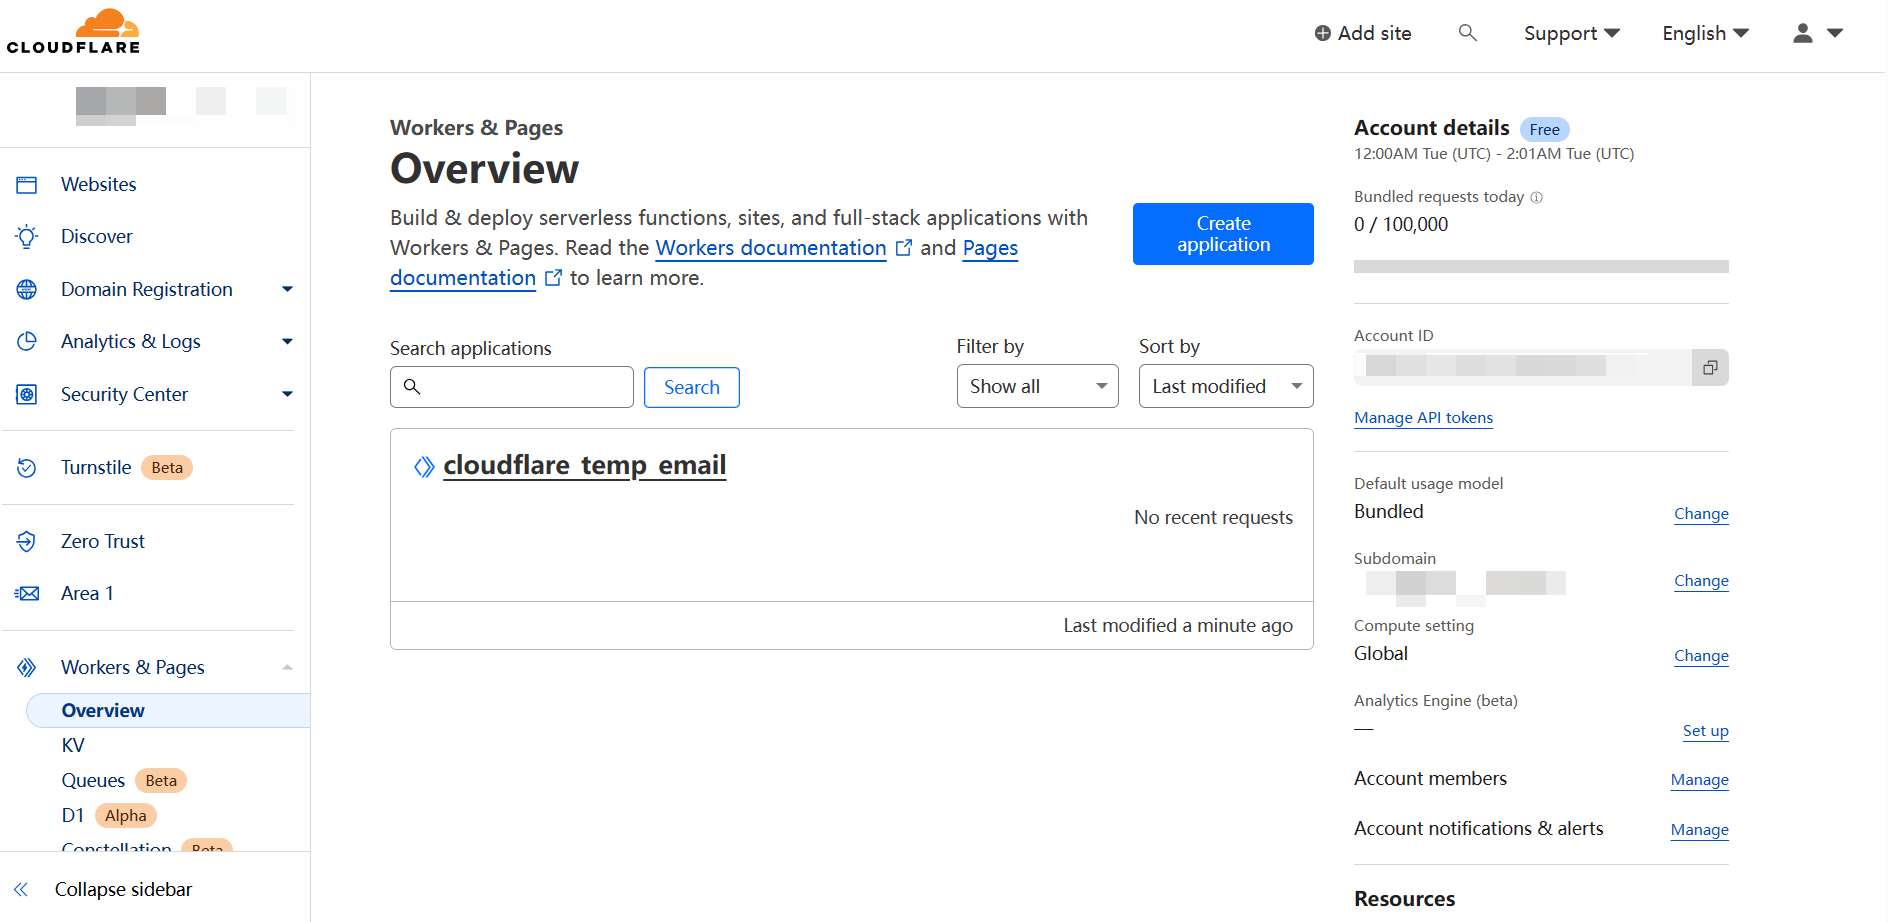1888x922 pixels.
Task: Click the Zero Trust shield icon
Action: 27,542
